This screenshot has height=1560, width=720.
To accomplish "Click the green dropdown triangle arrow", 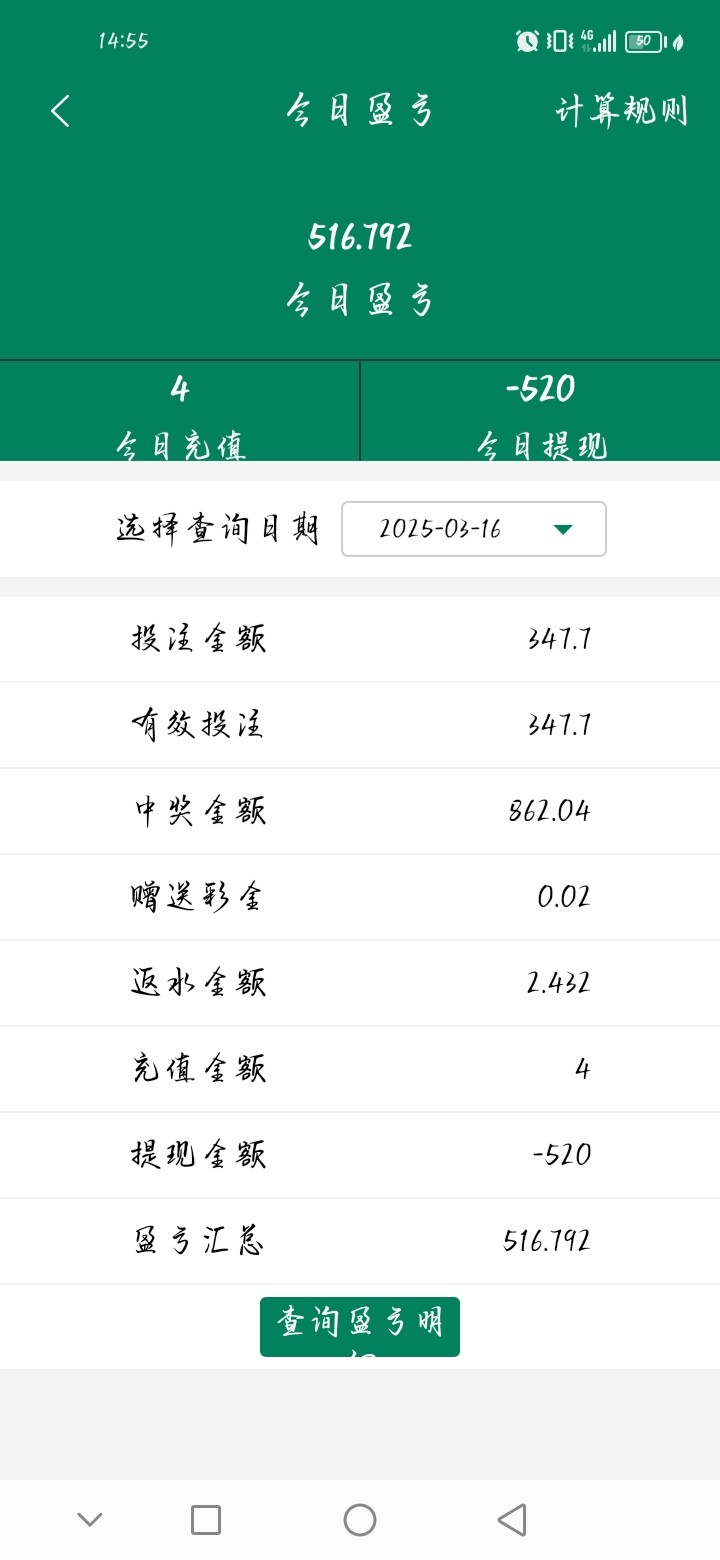I will [563, 529].
